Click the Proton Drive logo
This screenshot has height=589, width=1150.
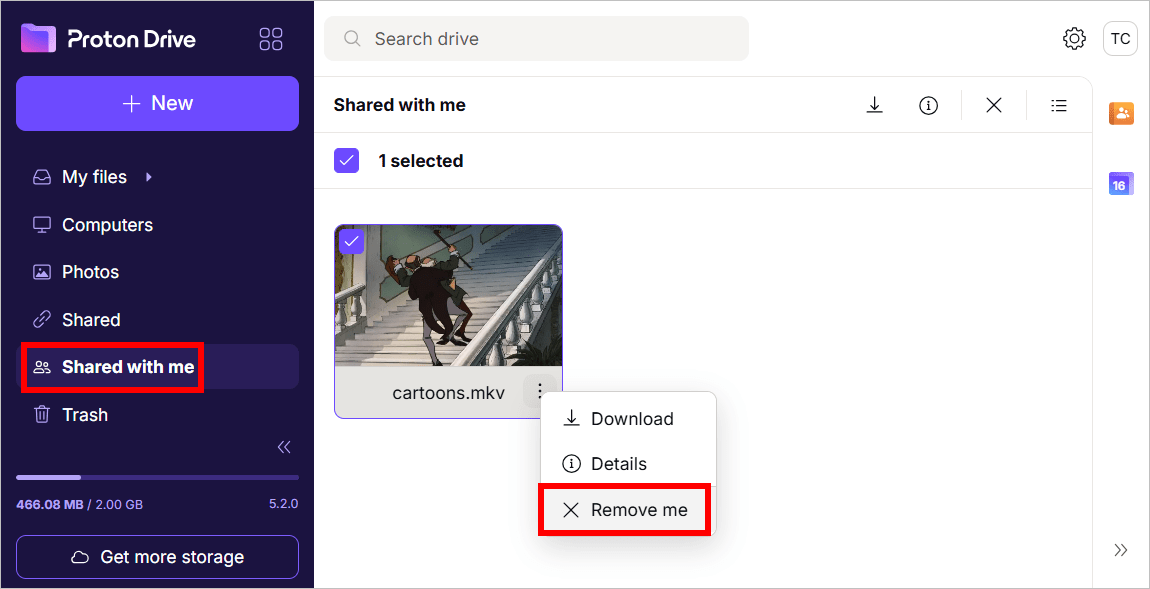tap(109, 39)
